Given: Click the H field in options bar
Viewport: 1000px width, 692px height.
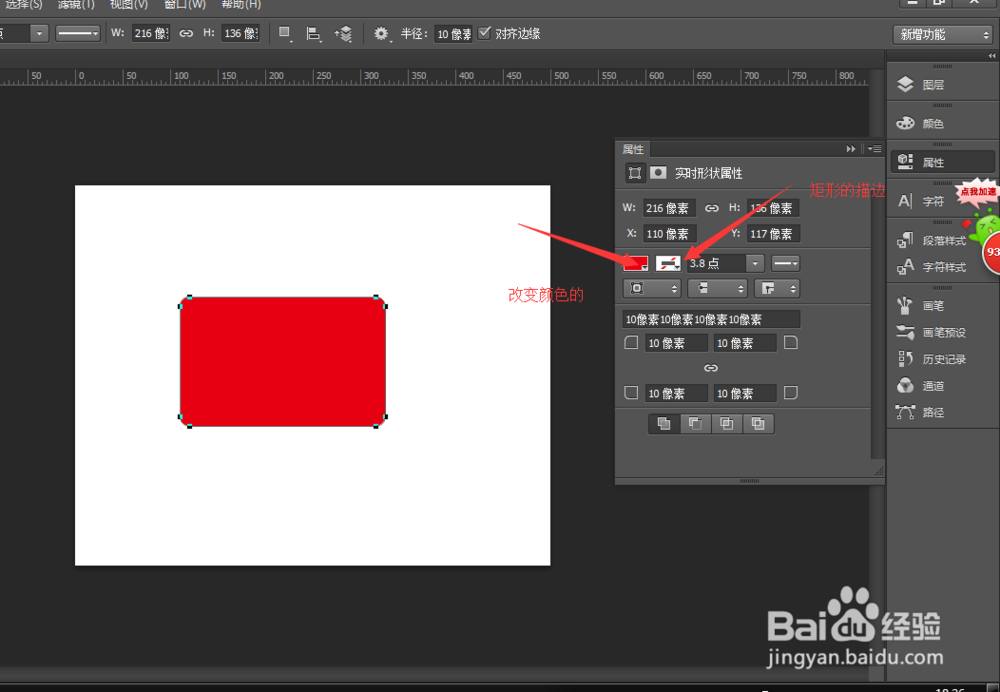Looking at the screenshot, I should [x=240, y=33].
